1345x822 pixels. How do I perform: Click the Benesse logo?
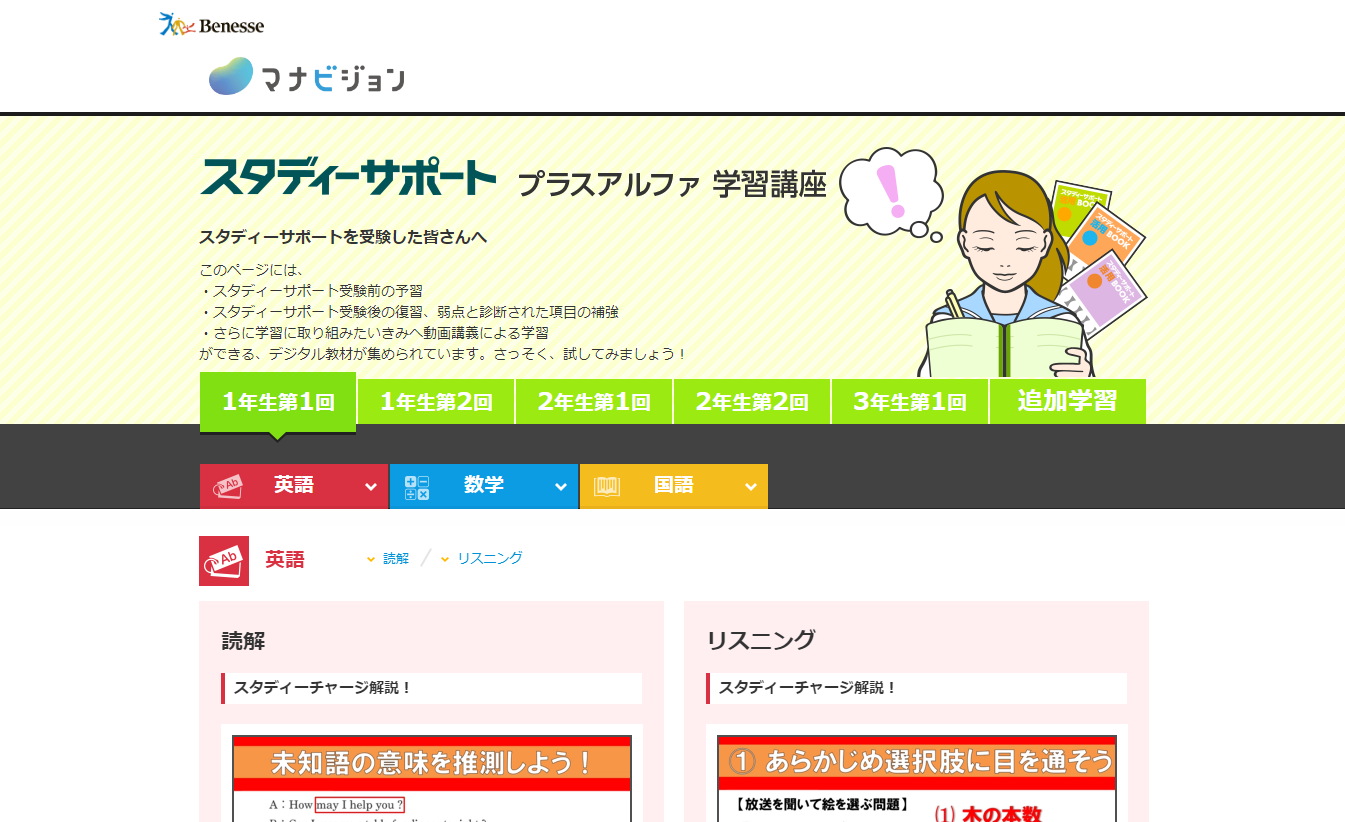click(211, 24)
